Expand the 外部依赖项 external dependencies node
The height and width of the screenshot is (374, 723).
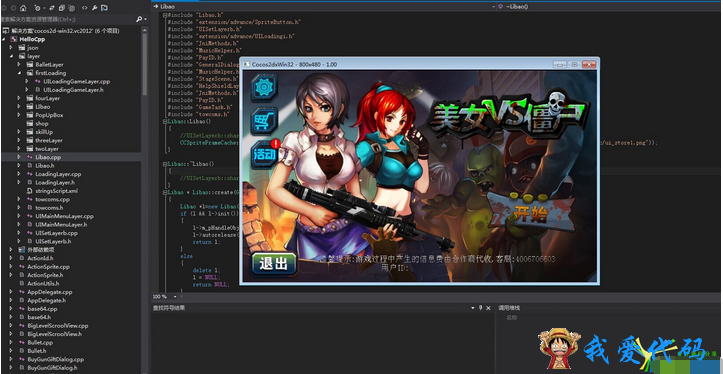[x=11, y=249]
